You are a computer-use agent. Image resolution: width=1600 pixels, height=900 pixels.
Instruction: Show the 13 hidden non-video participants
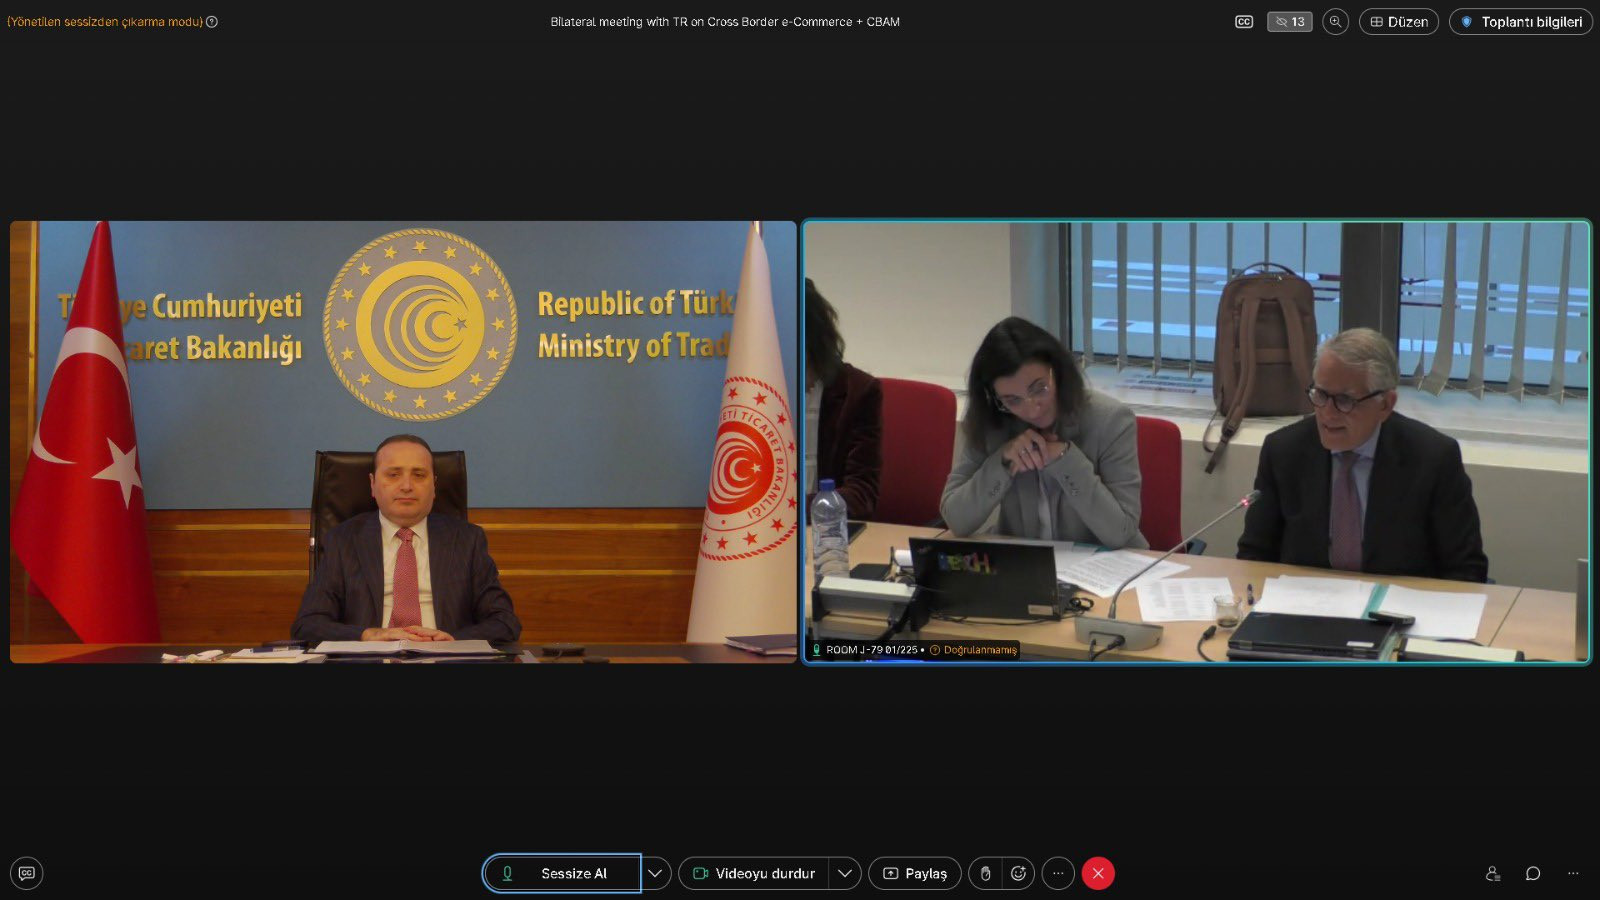[1289, 21]
